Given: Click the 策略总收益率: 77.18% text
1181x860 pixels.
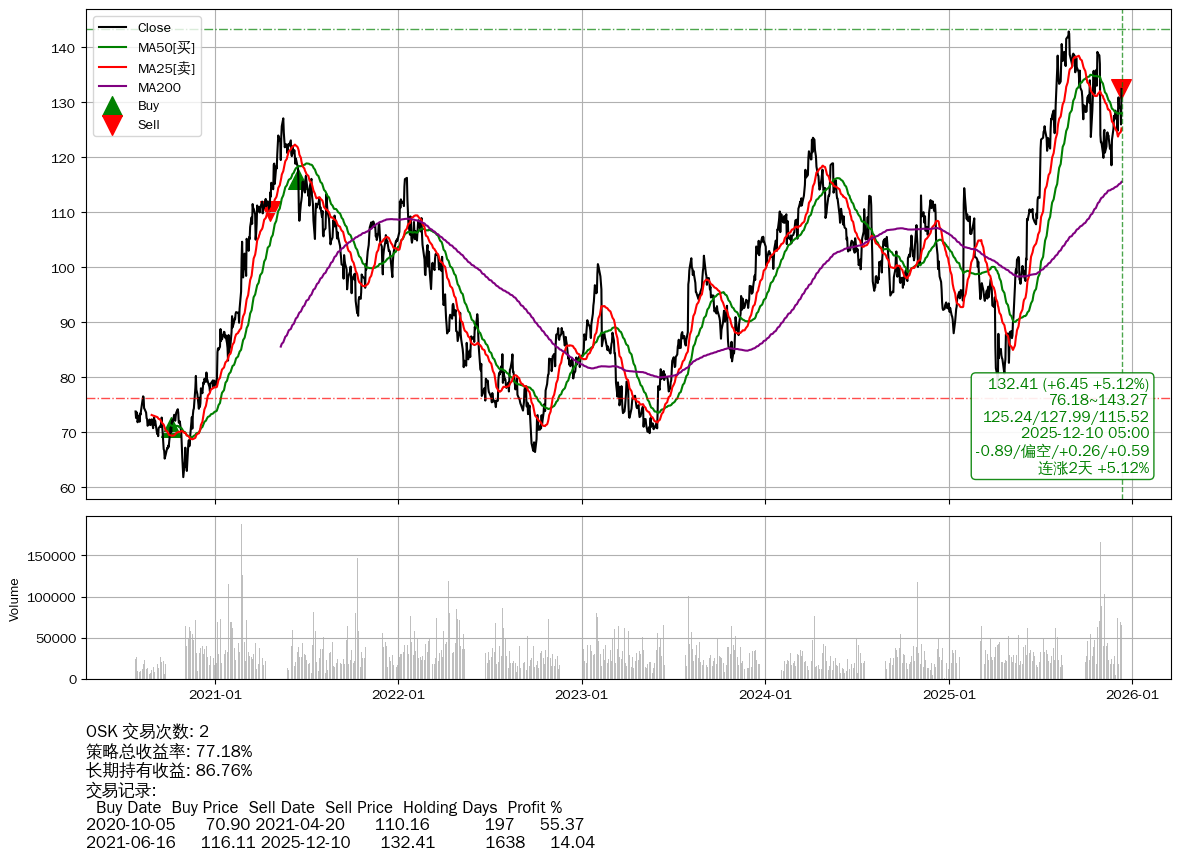Looking at the screenshot, I should pos(169,751).
